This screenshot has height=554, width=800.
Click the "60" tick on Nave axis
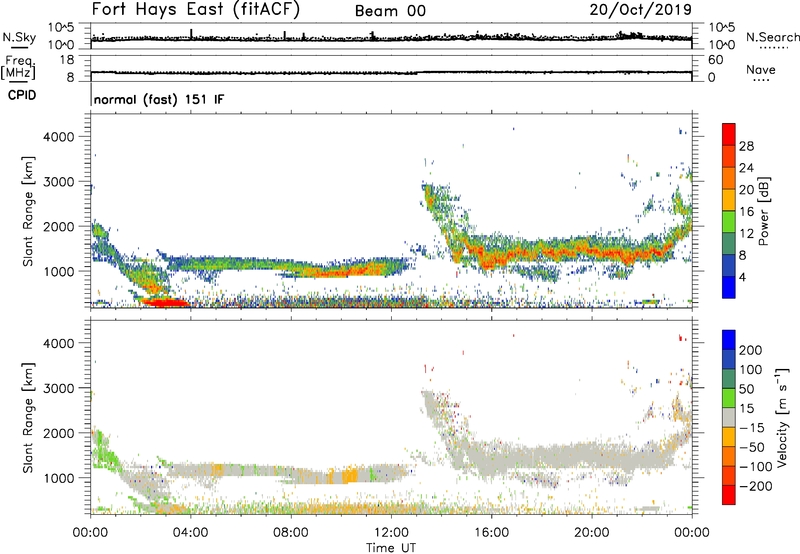point(716,60)
